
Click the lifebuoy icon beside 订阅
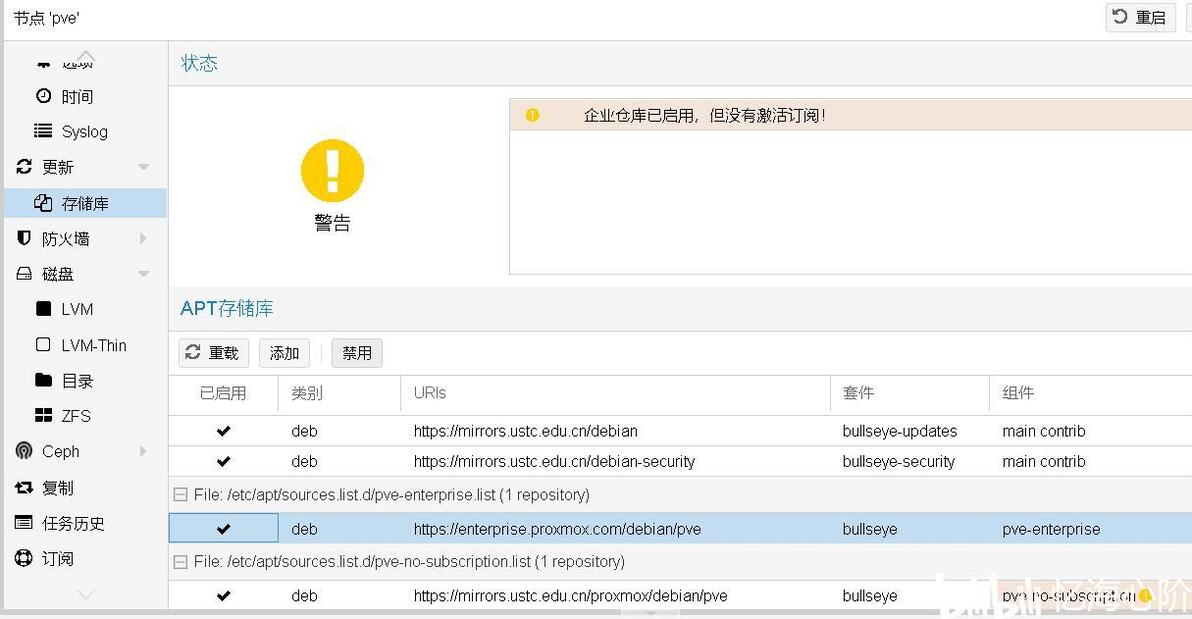click(x=24, y=558)
